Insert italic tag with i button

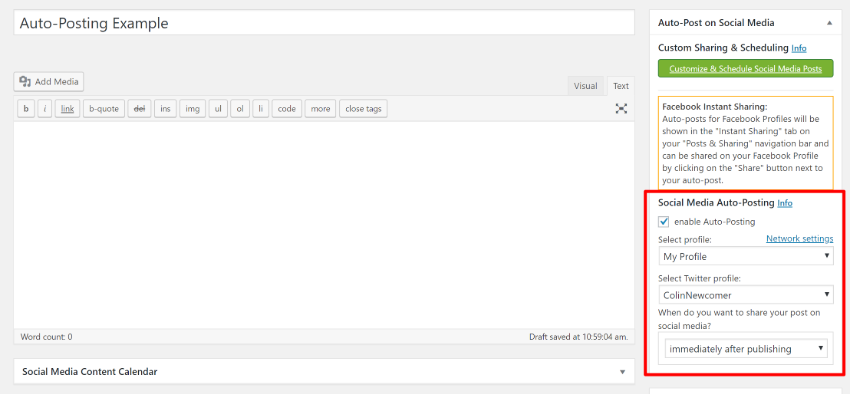tap(44, 109)
